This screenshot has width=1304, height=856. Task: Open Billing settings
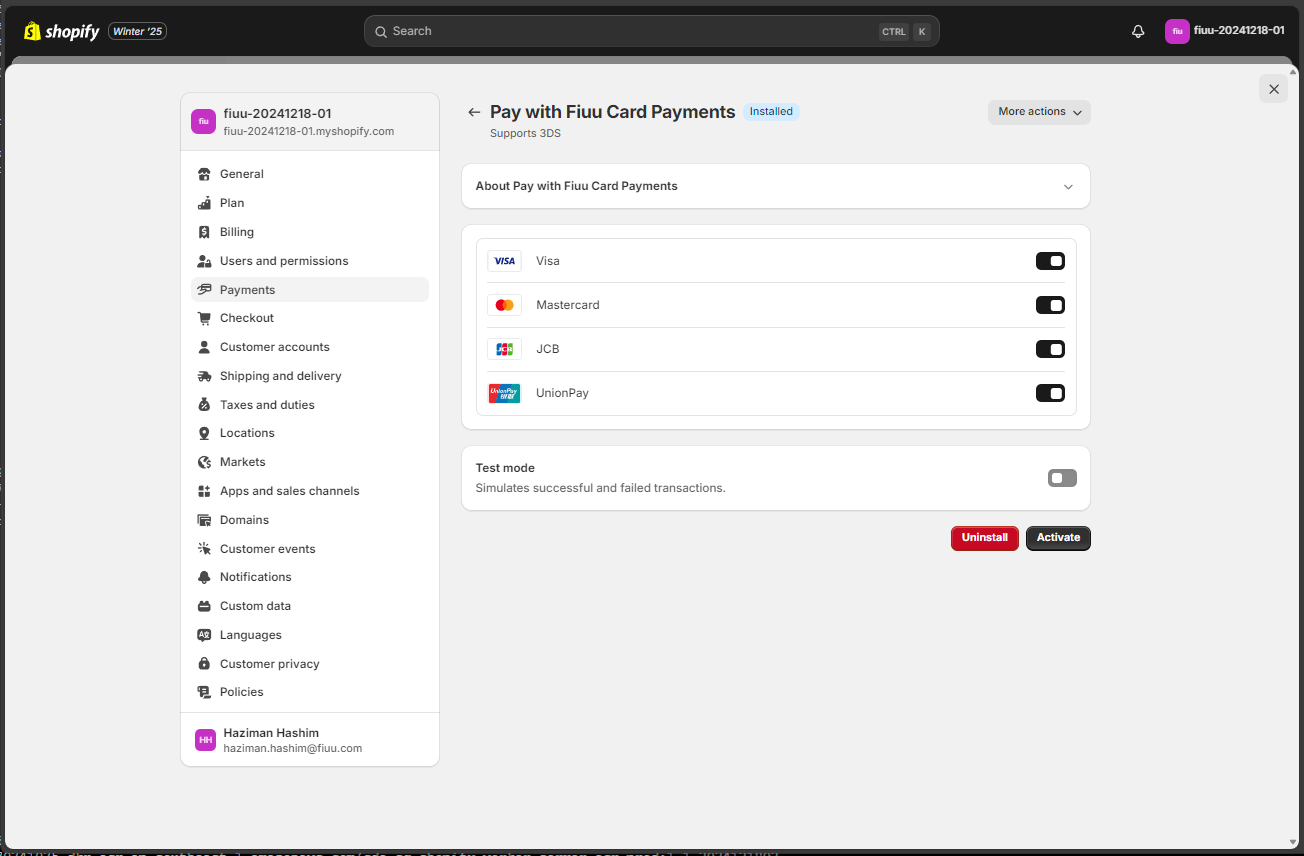(310, 232)
